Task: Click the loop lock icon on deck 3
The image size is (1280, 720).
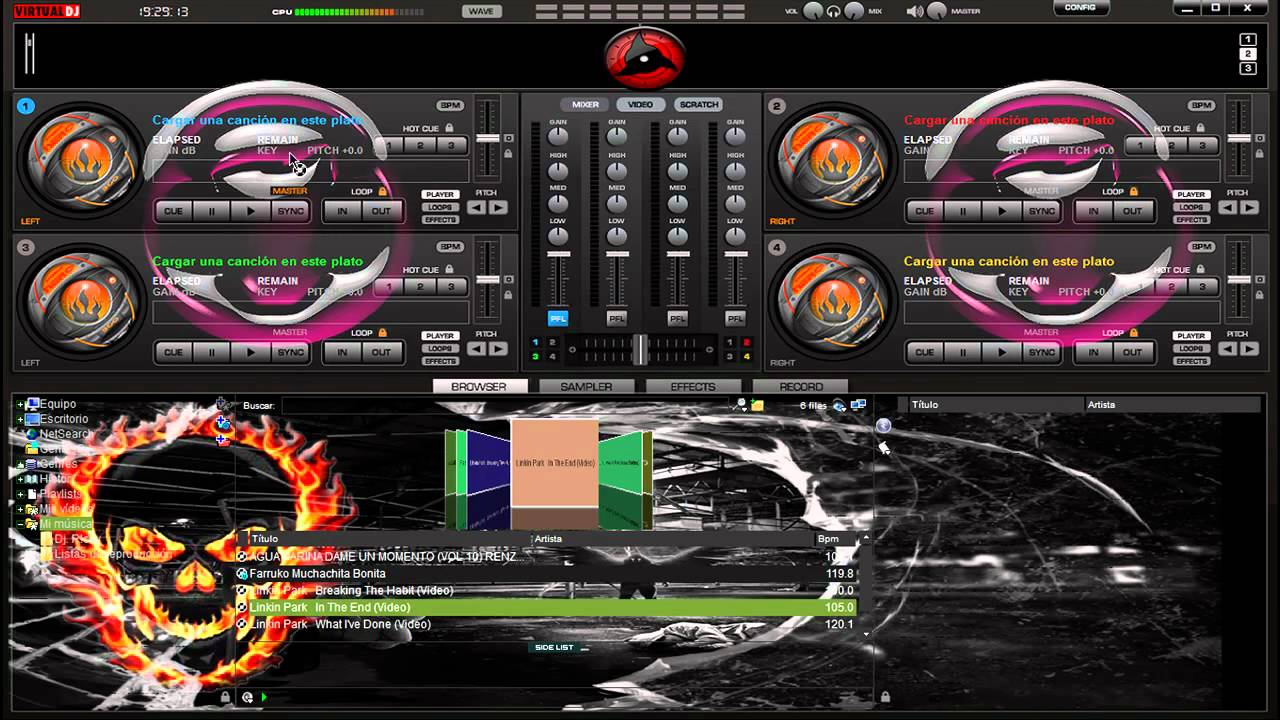Action: pyautogui.click(x=382, y=332)
